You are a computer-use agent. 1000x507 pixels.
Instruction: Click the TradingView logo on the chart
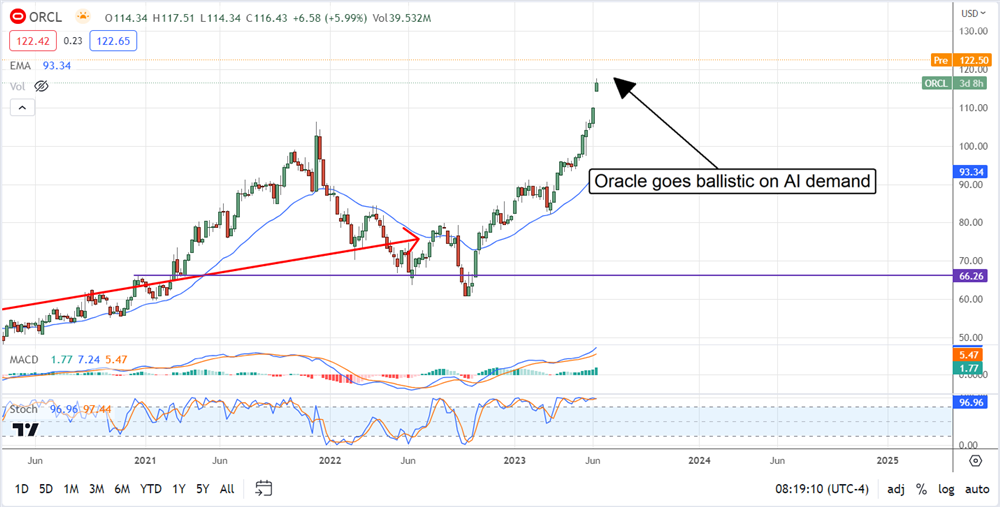point(27,429)
